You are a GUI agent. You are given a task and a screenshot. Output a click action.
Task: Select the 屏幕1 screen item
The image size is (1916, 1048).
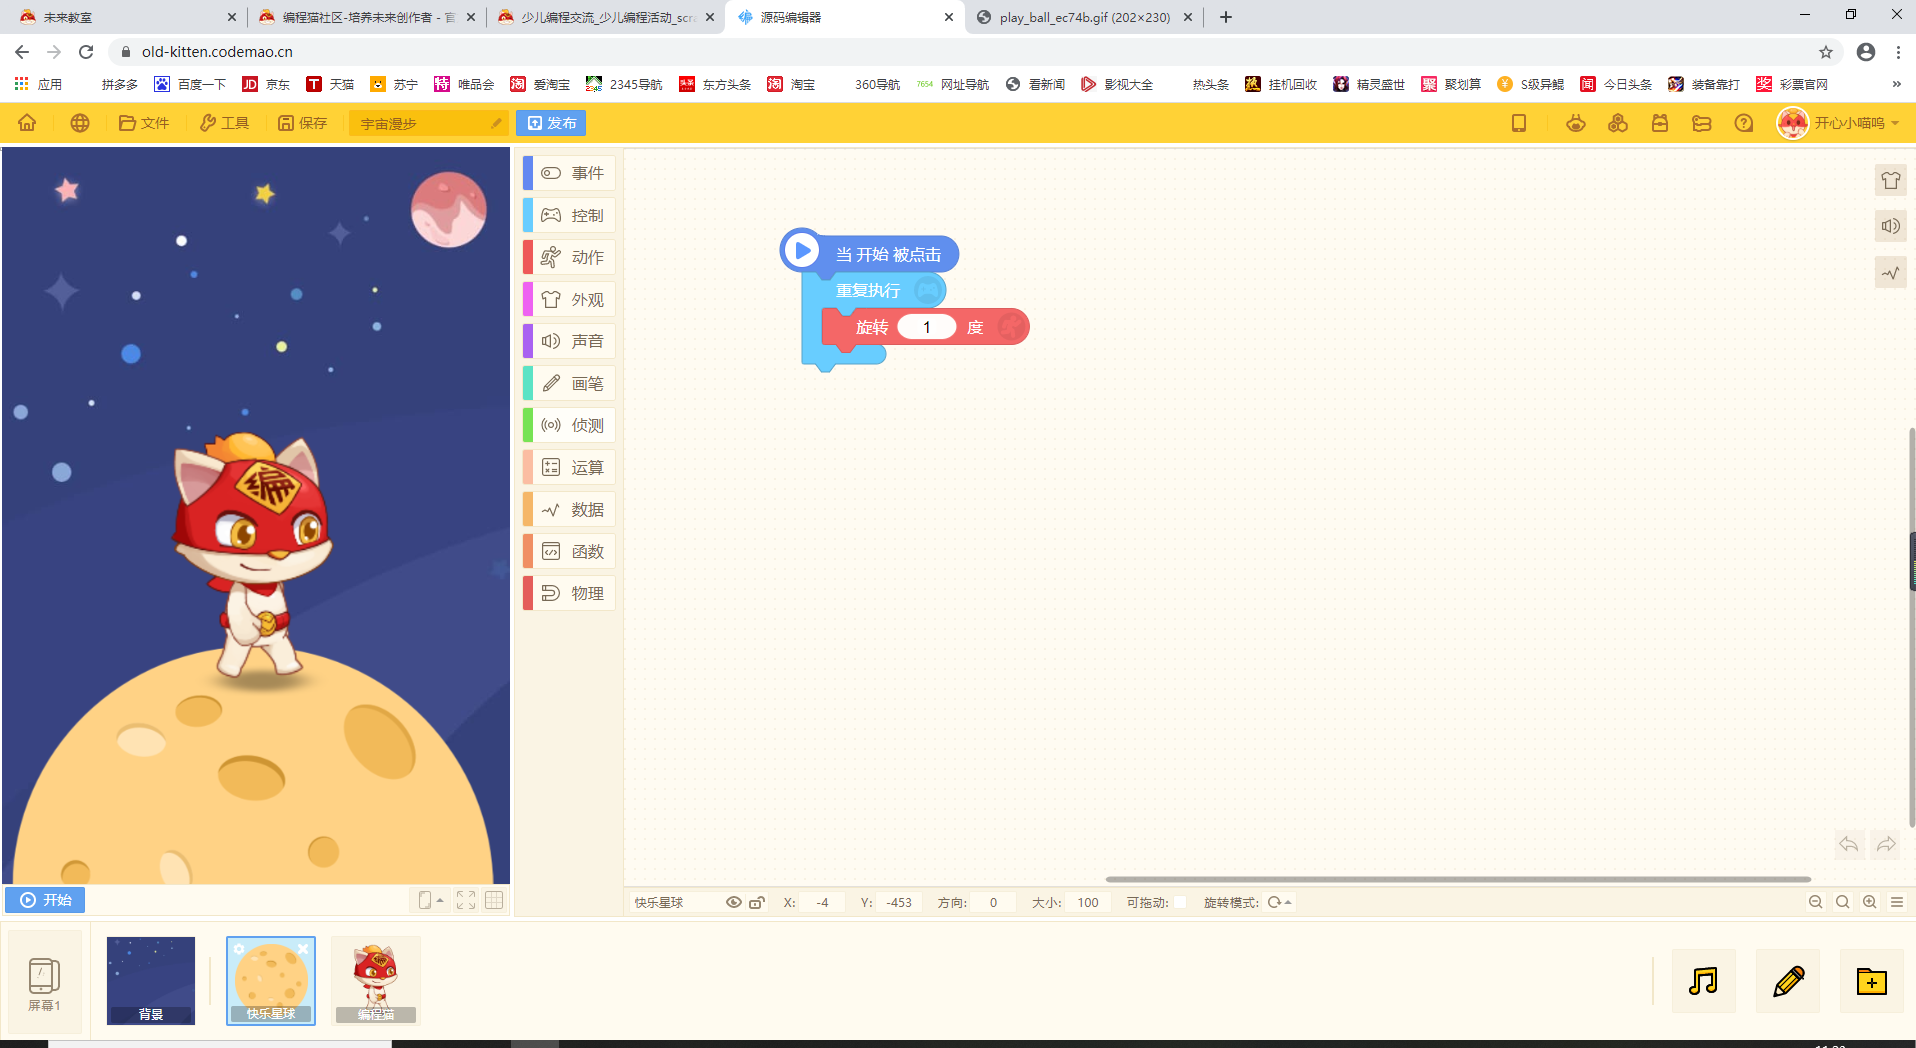tap(44, 982)
